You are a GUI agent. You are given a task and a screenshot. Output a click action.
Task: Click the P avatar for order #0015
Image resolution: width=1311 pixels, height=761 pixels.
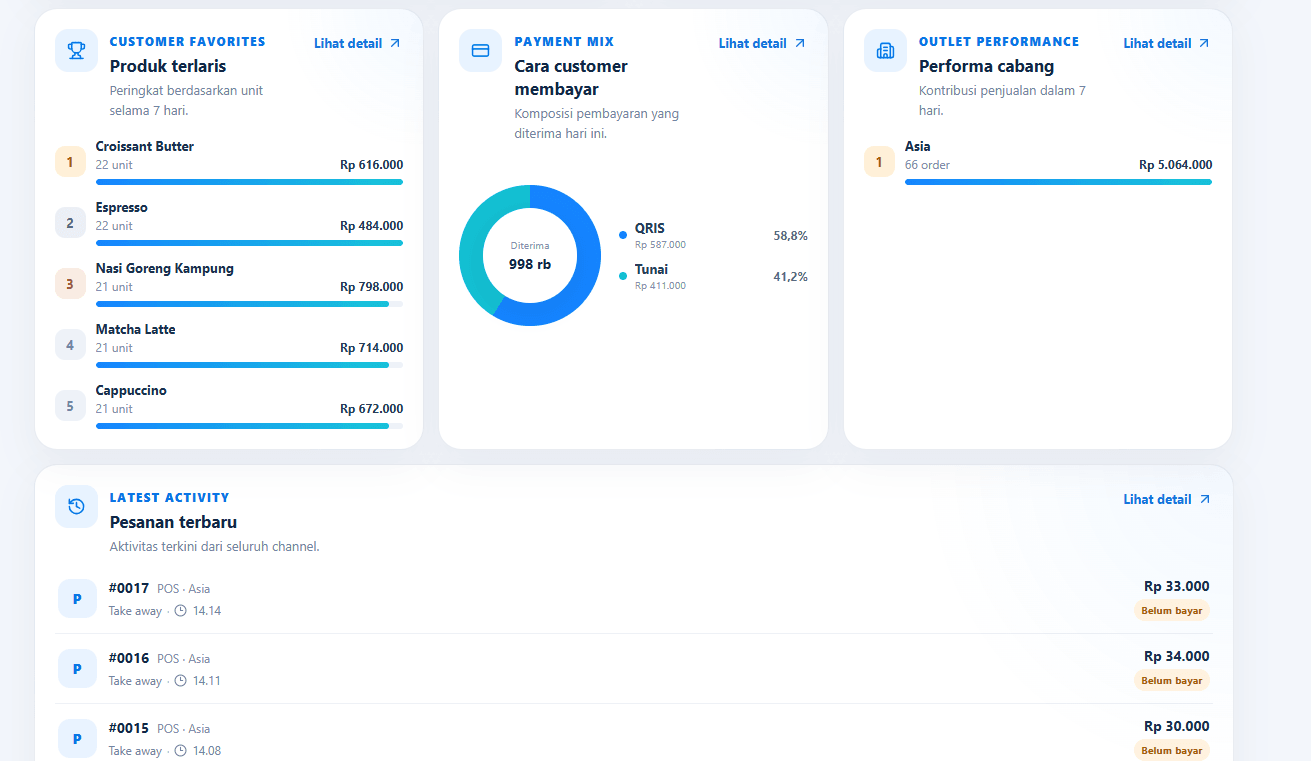77,739
